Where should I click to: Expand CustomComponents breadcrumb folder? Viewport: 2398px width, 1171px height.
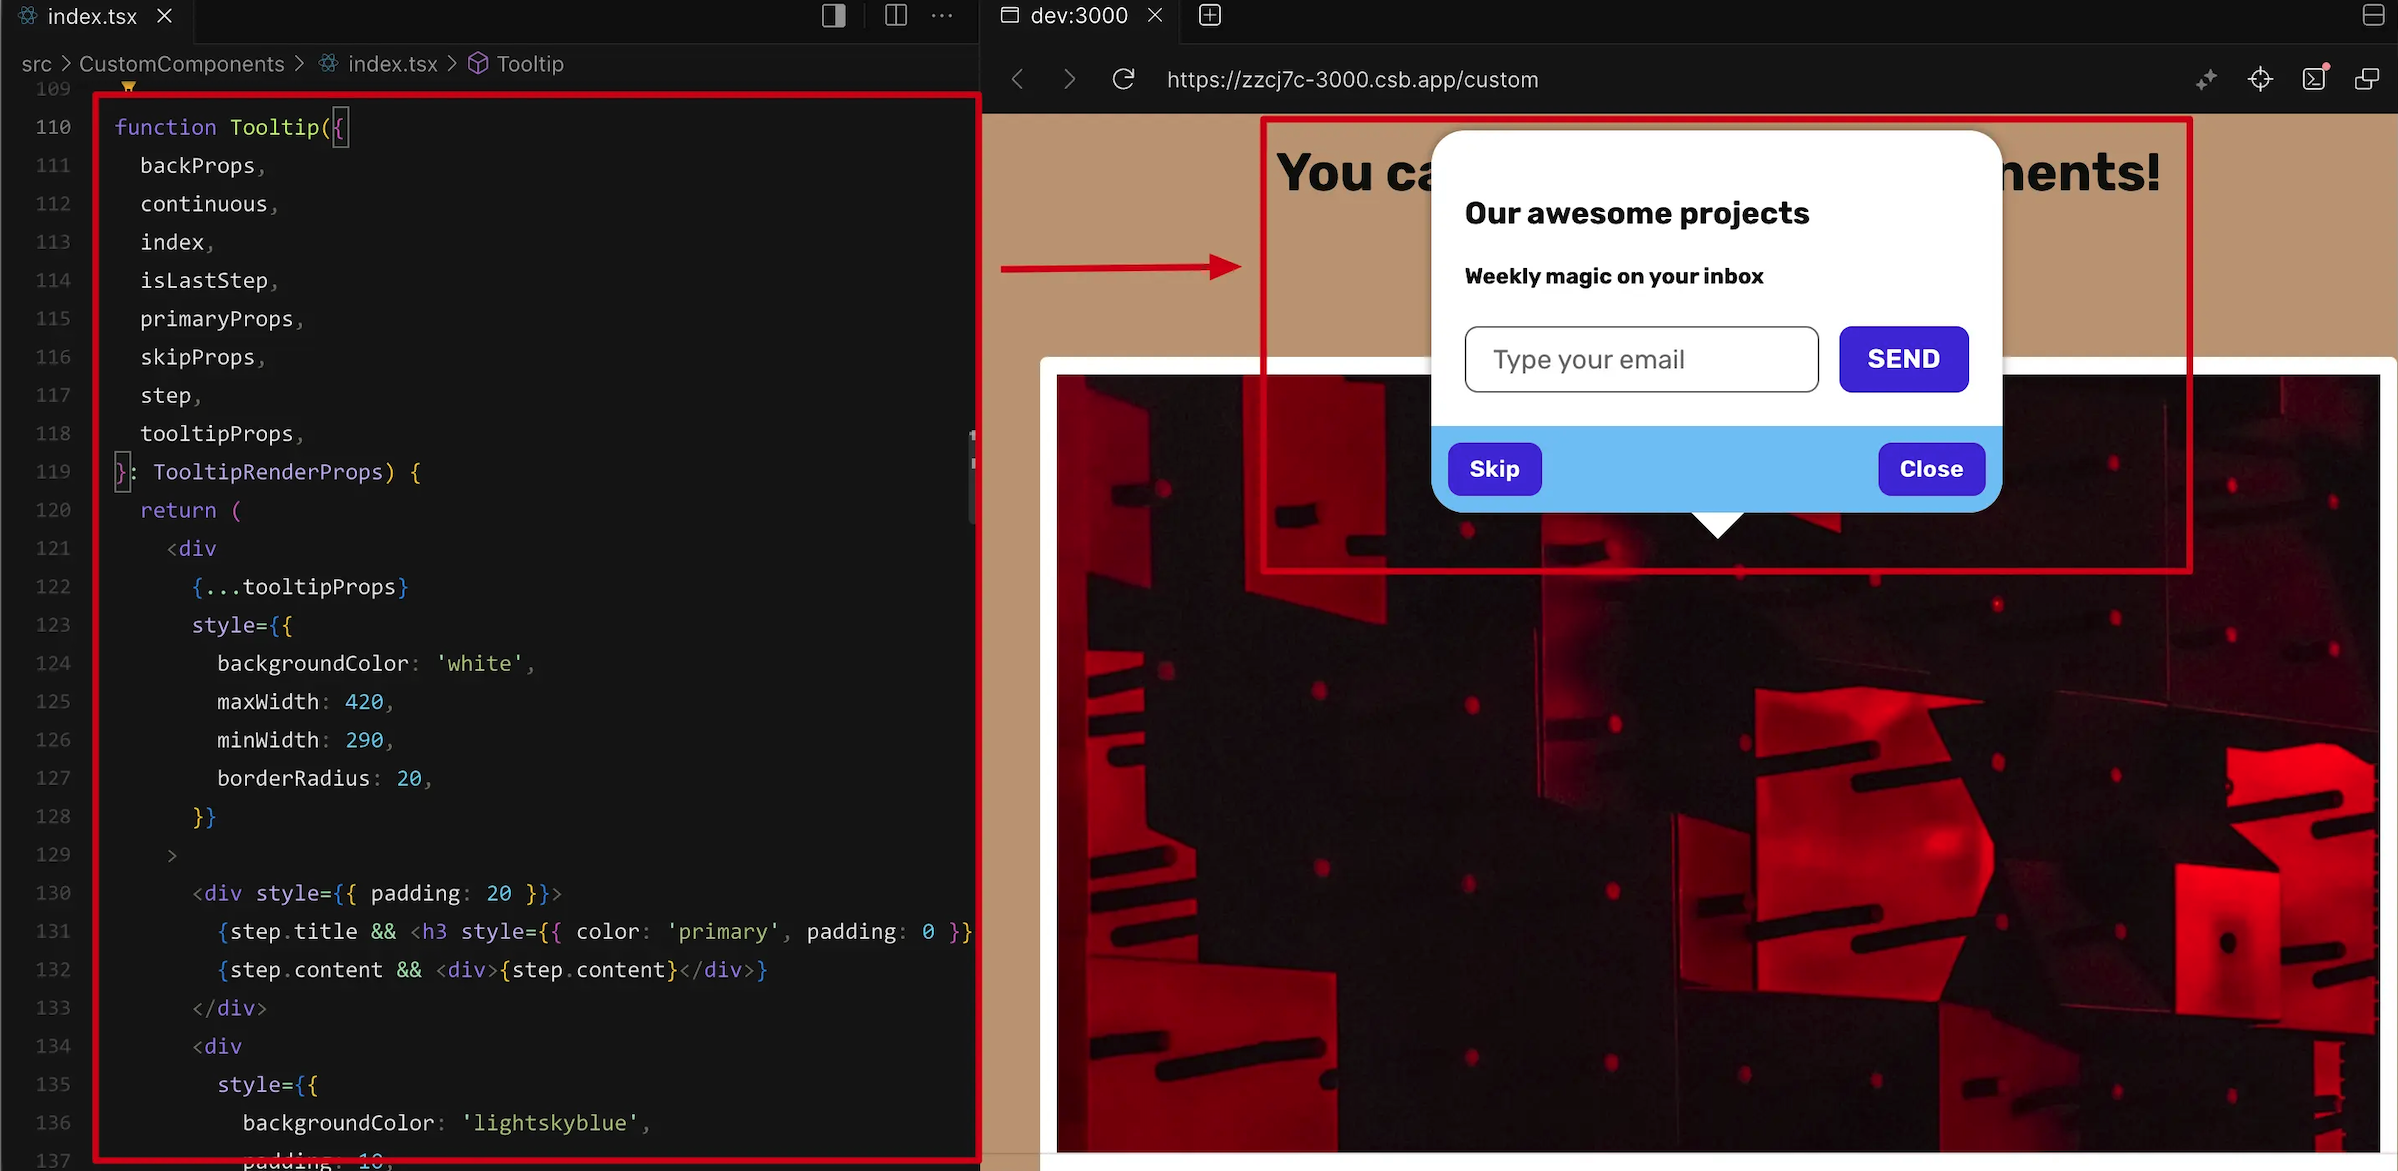pyautogui.click(x=181, y=64)
